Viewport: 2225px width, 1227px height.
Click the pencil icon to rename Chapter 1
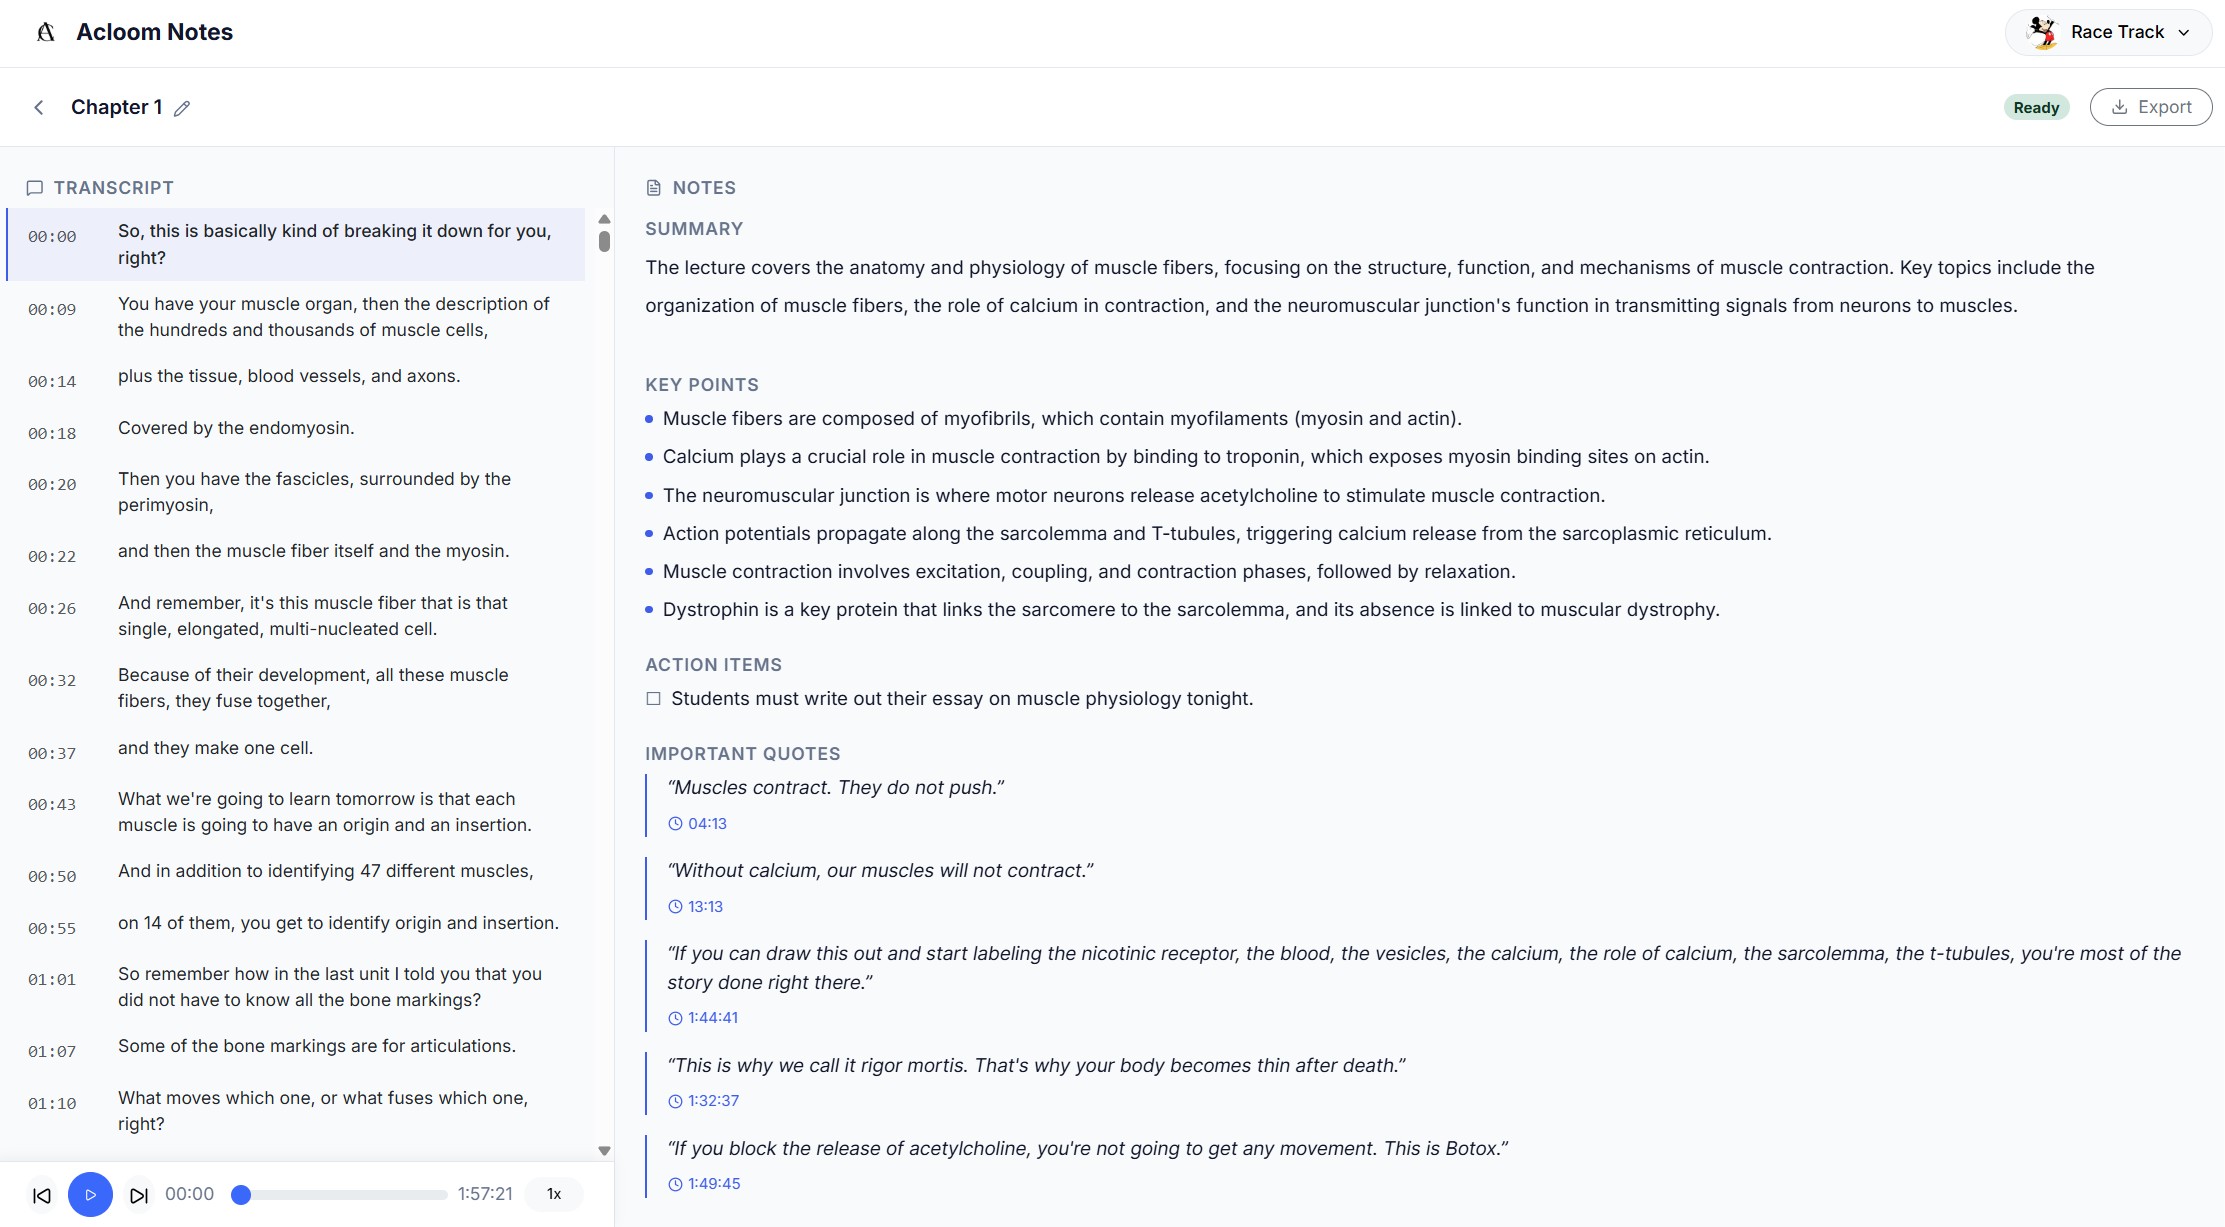click(x=183, y=108)
